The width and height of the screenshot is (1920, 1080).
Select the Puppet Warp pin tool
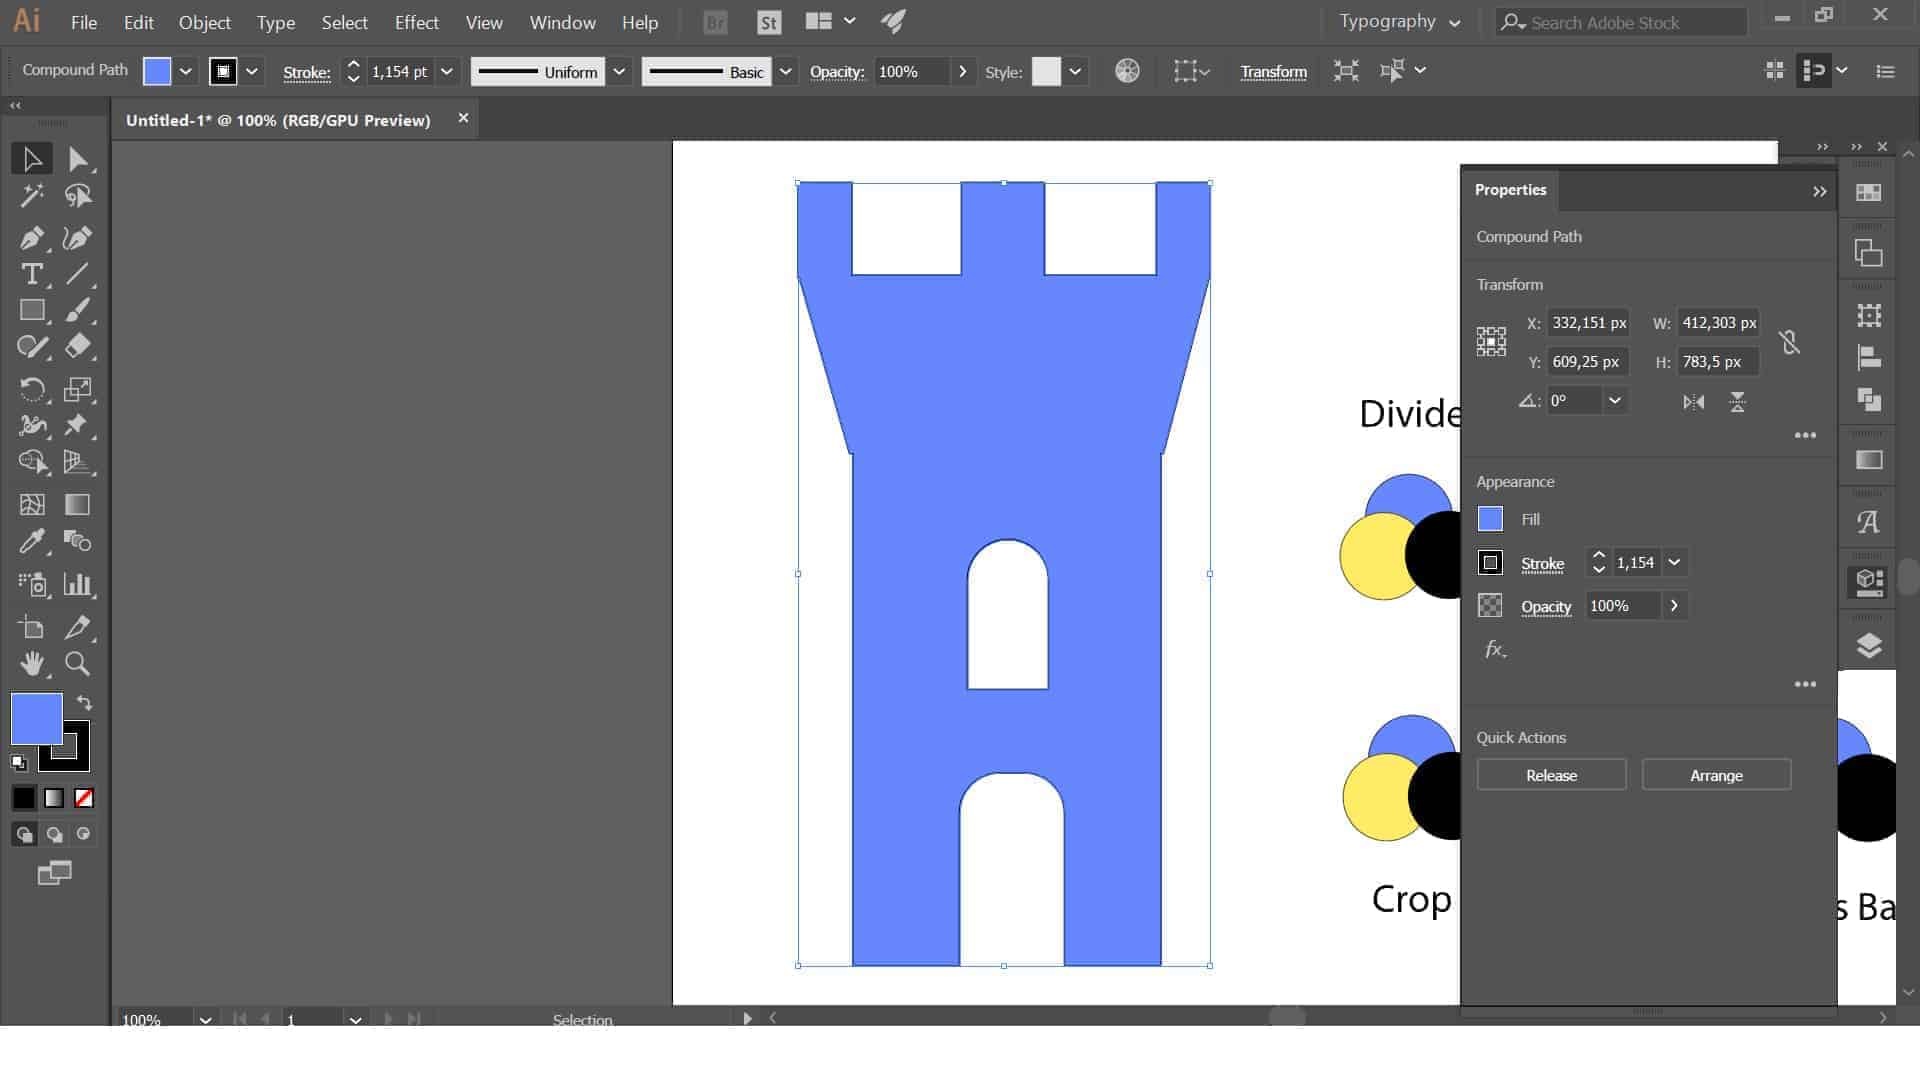coord(78,426)
